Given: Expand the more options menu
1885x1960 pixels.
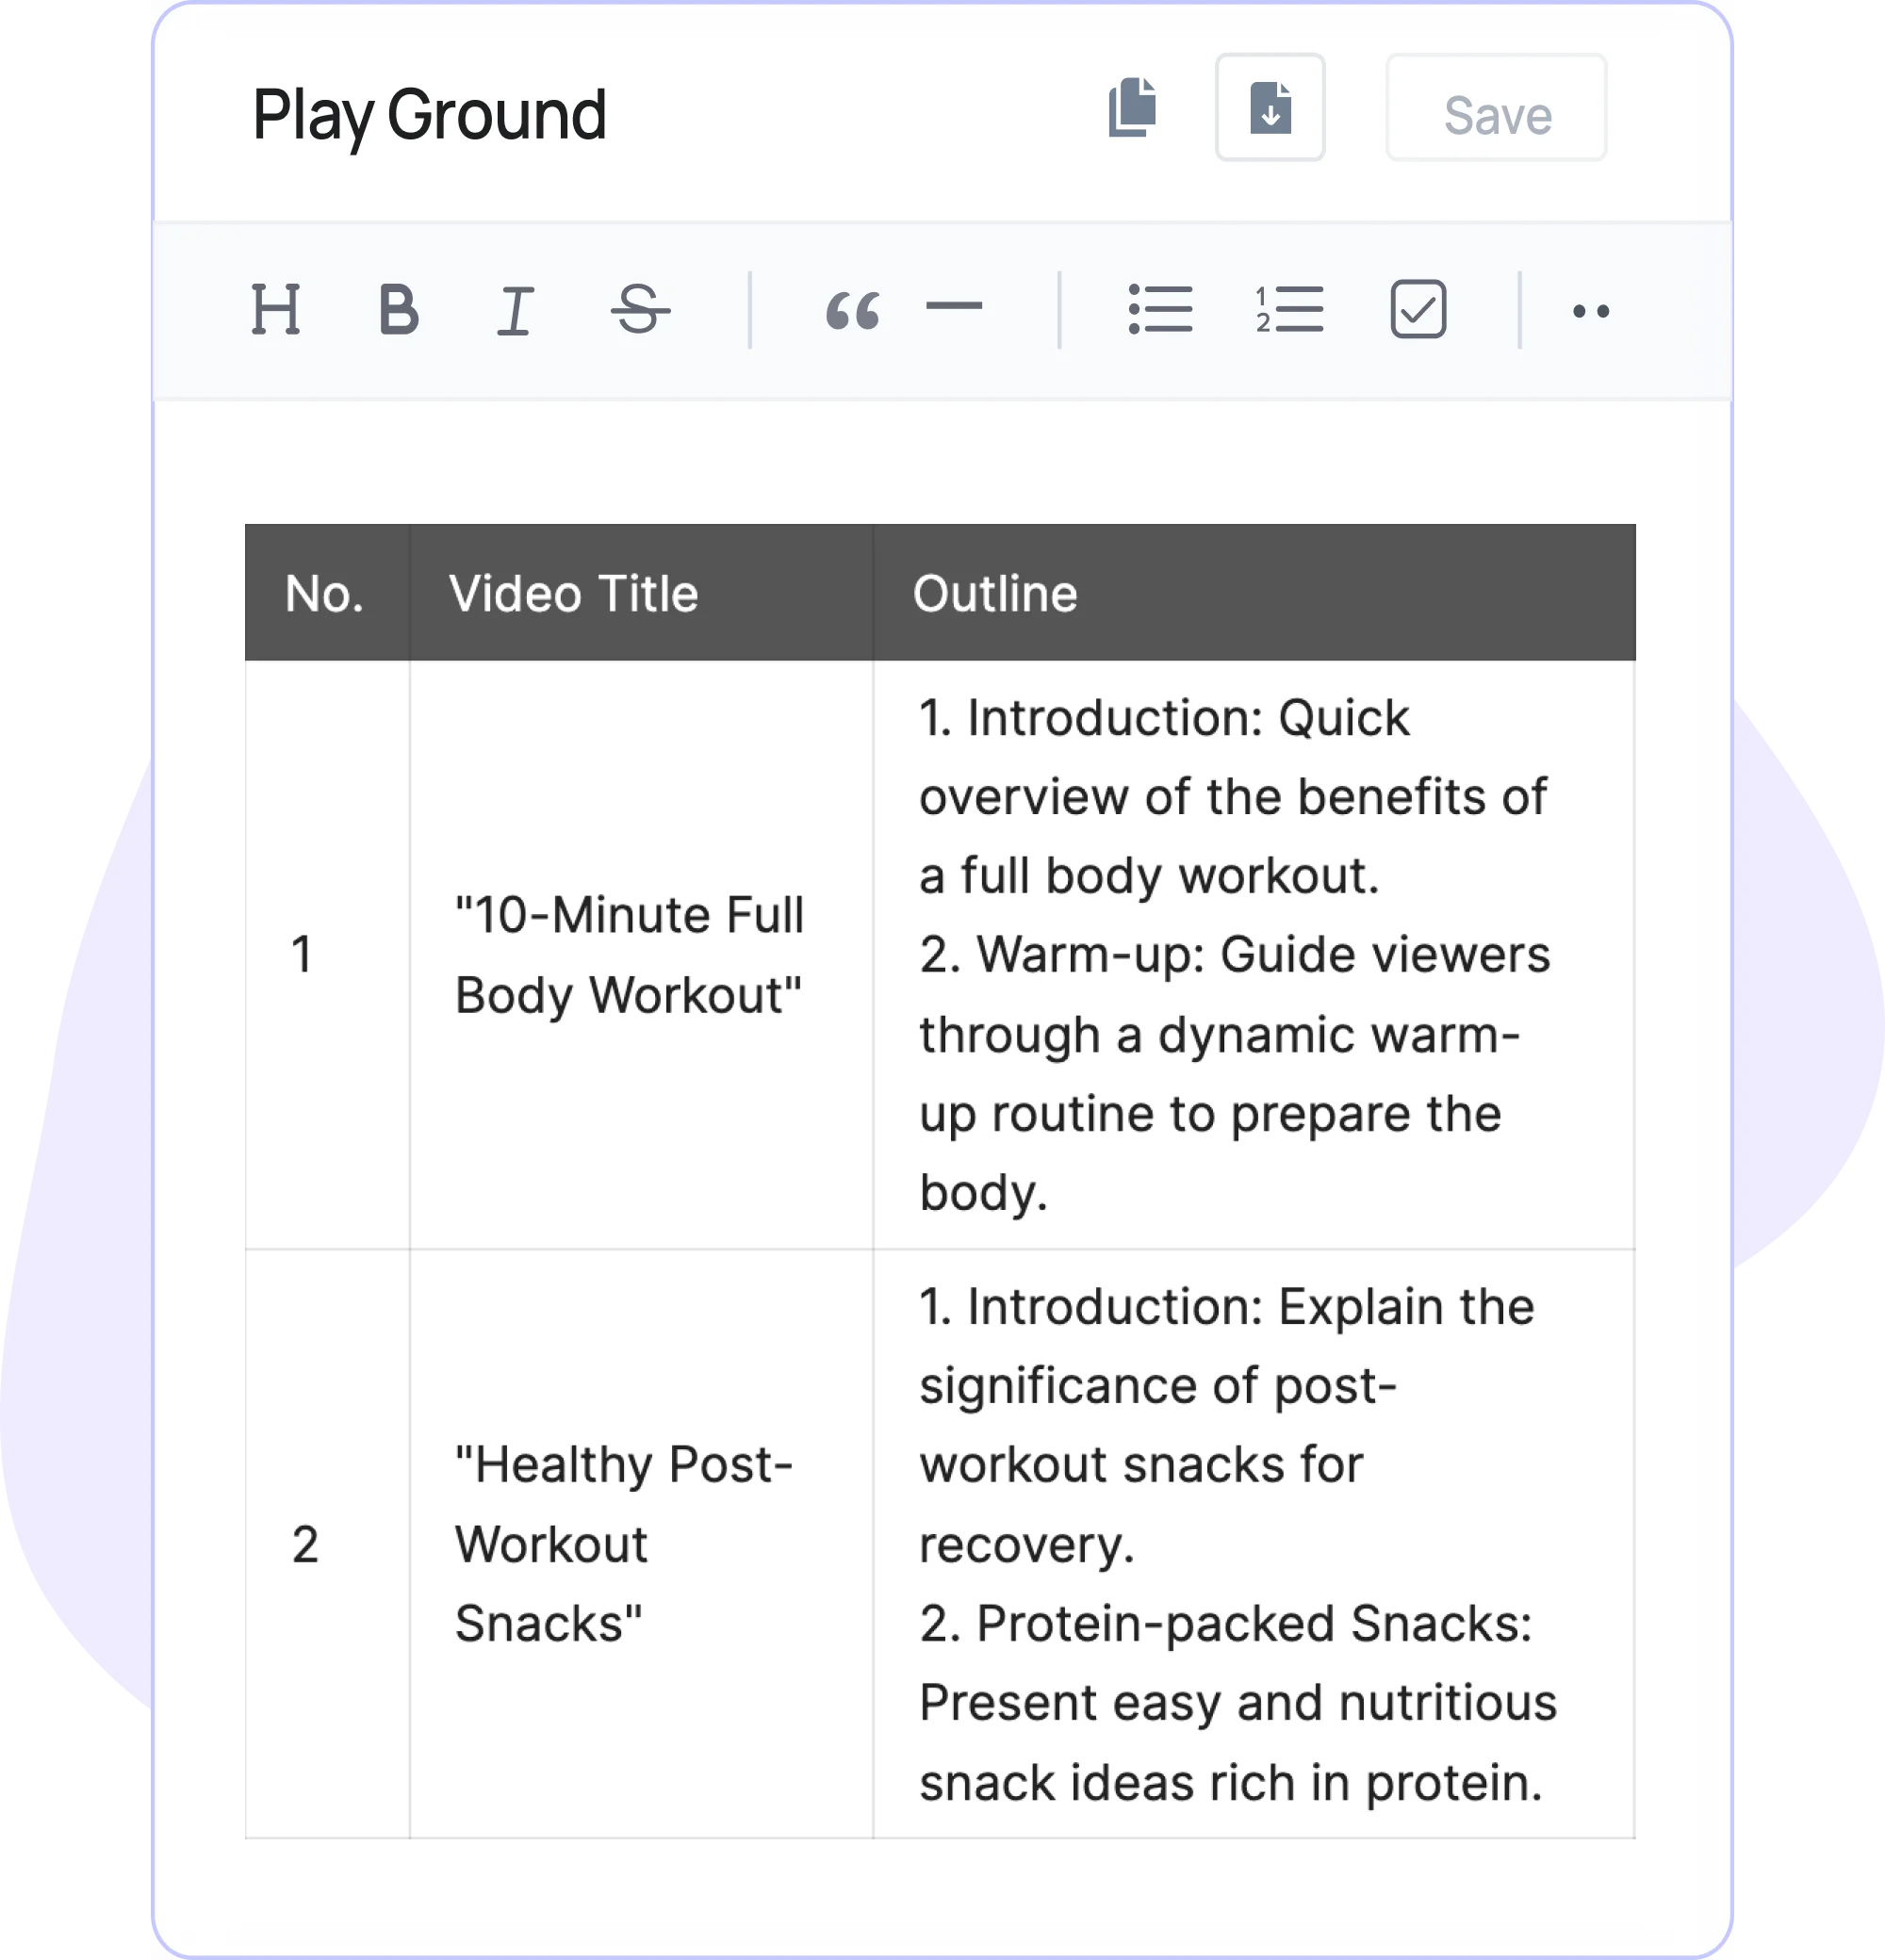Looking at the screenshot, I should (1587, 310).
